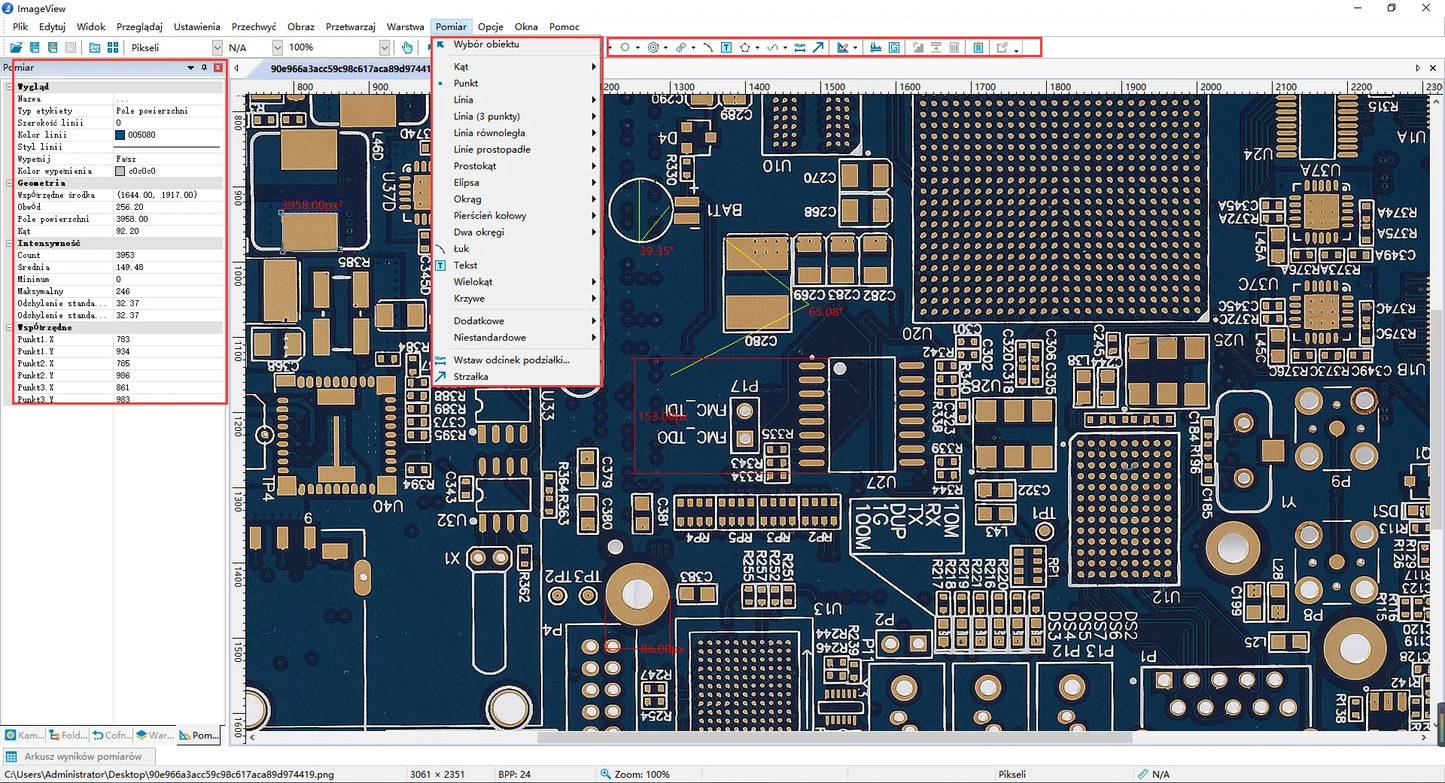The width and height of the screenshot is (1445, 783).
Task: Open the 100% zoom level dropdown
Action: click(386, 47)
